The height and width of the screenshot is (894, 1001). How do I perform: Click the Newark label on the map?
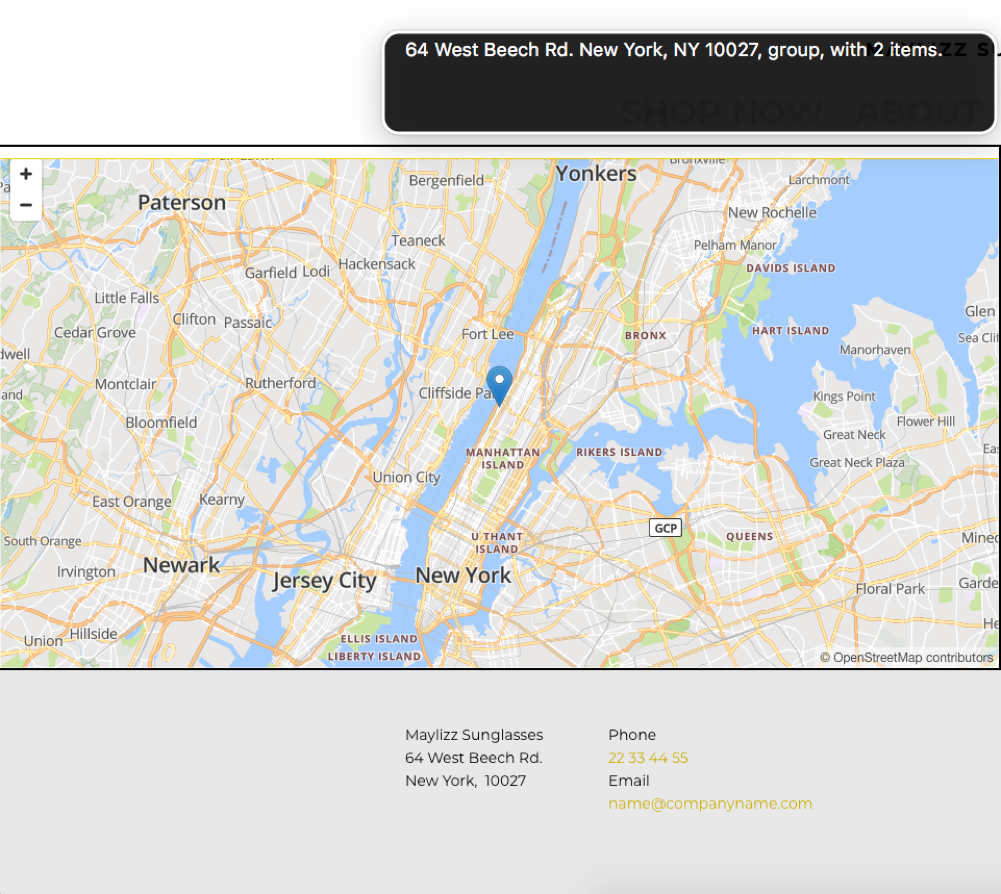[x=181, y=565]
